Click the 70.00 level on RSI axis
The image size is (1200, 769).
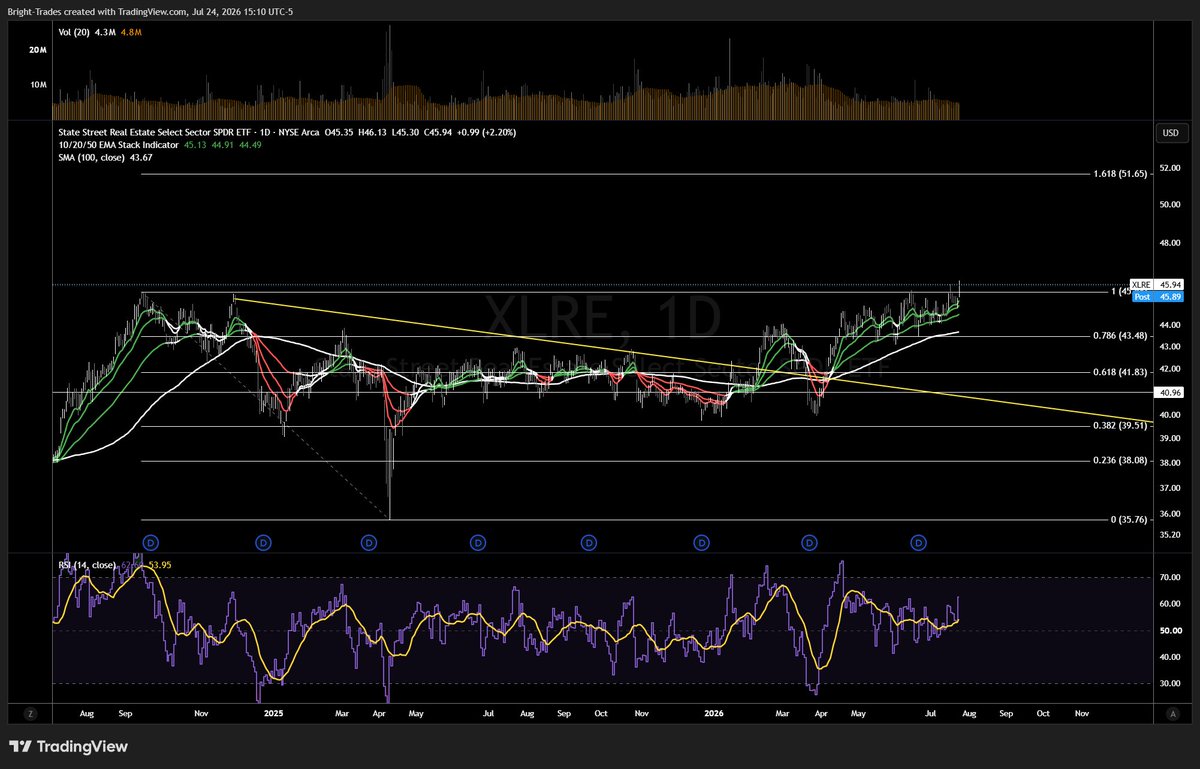tap(1170, 578)
